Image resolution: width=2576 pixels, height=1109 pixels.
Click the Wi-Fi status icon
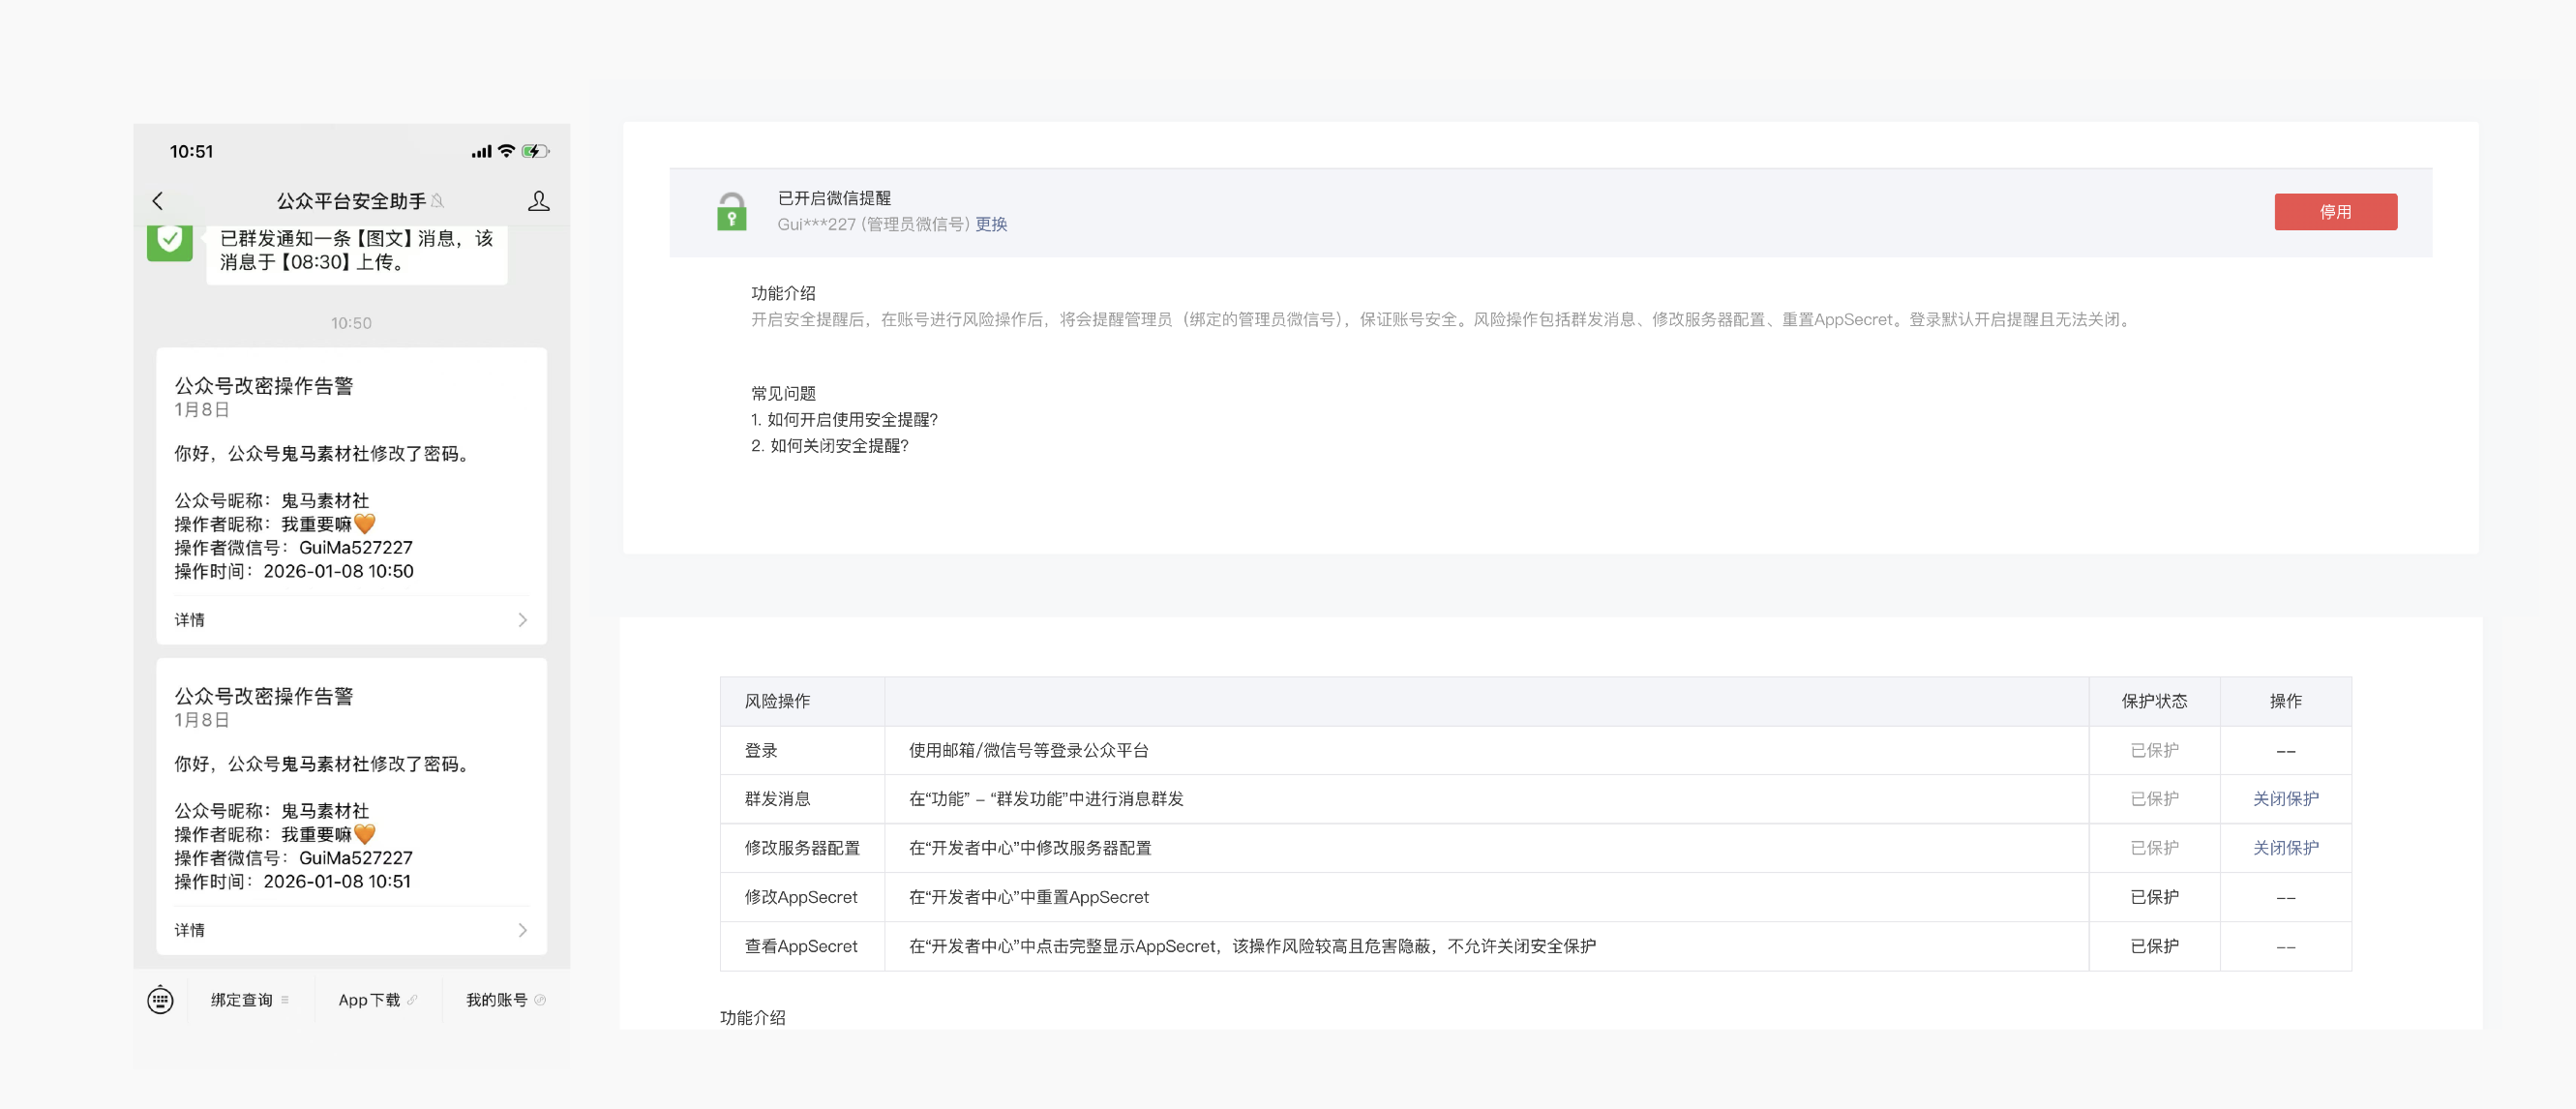point(506,151)
